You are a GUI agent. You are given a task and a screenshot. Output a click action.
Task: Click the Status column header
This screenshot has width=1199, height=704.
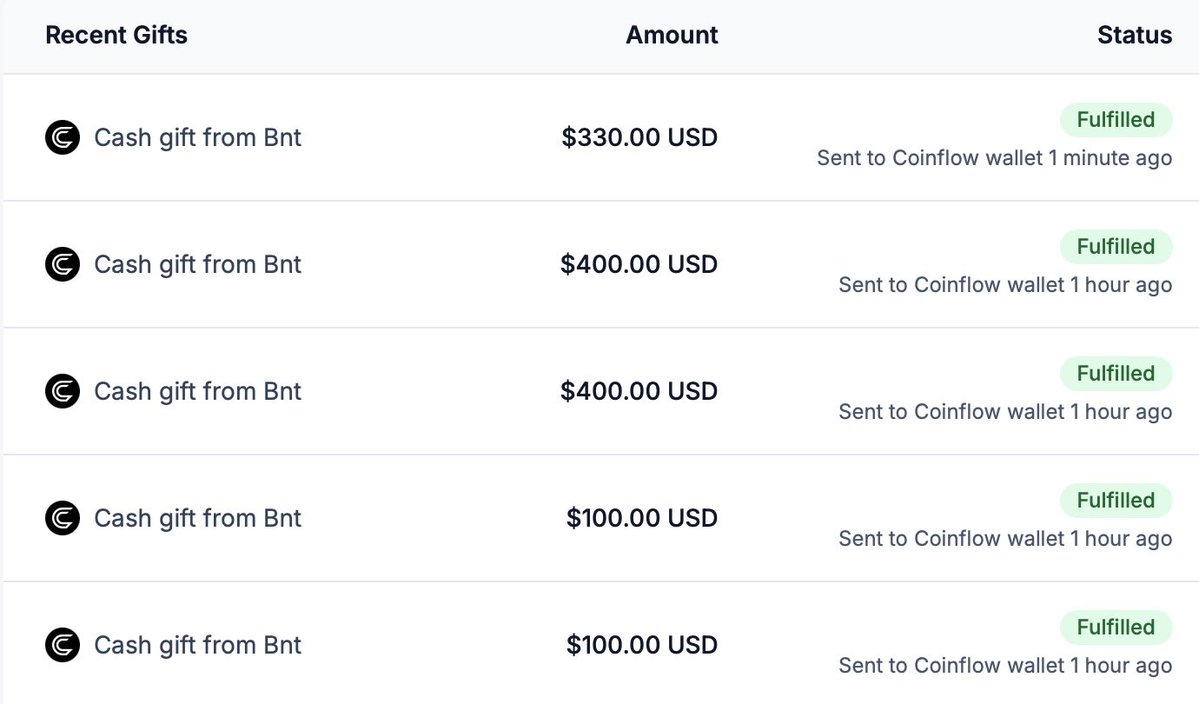pos(1134,35)
